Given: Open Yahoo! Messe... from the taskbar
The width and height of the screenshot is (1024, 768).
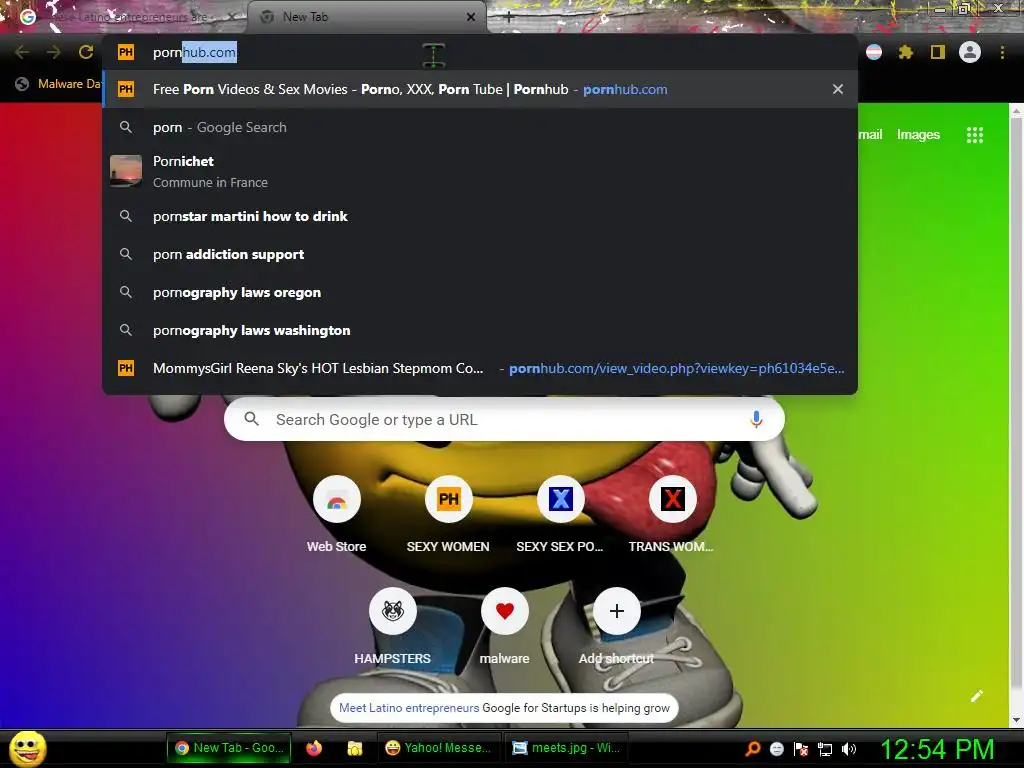Looking at the screenshot, I should tap(438, 748).
